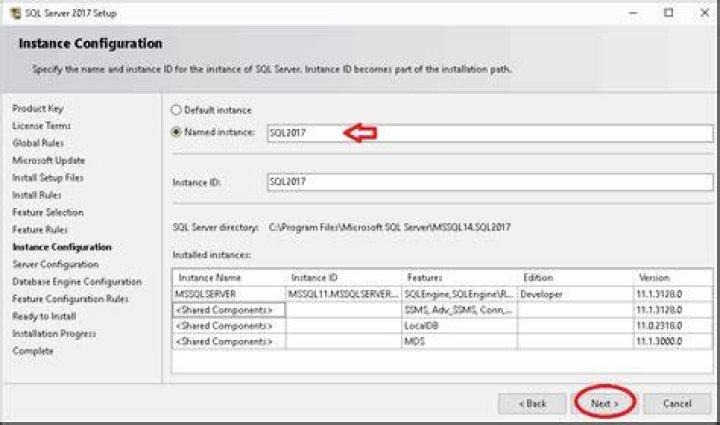Click the Next button
The image size is (720, 425).
(x=604, y=403)
